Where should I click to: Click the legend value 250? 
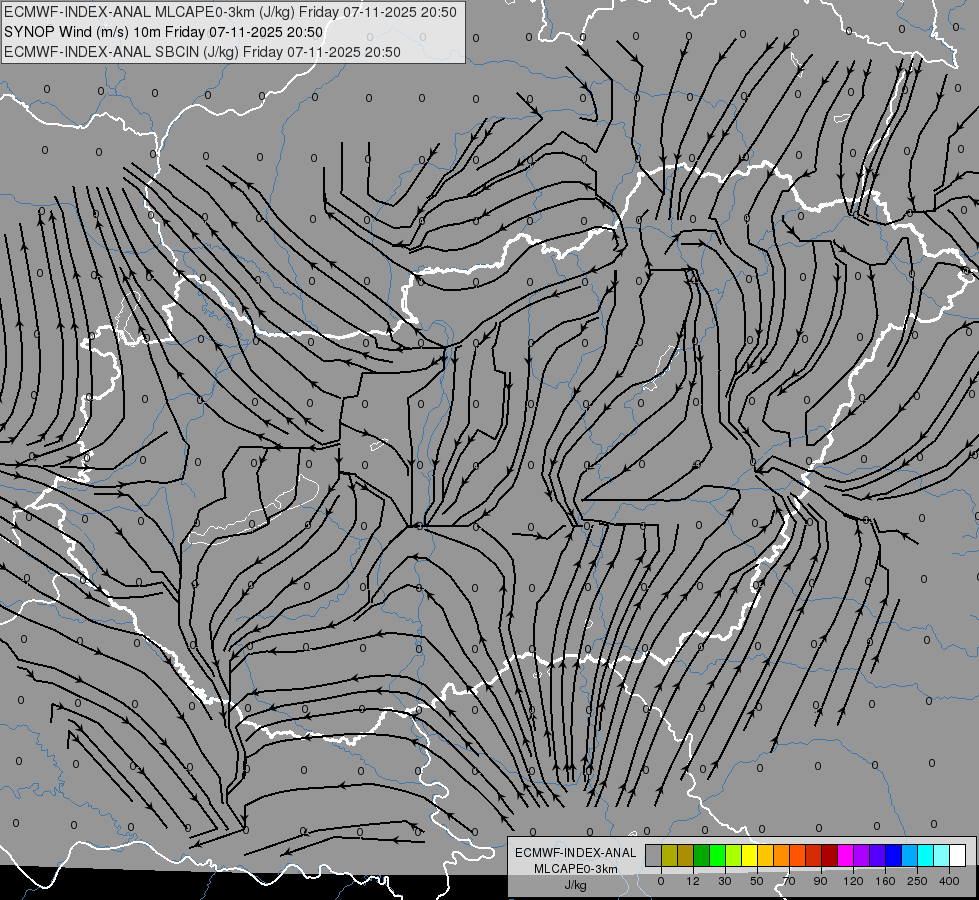tap(917, 881)
